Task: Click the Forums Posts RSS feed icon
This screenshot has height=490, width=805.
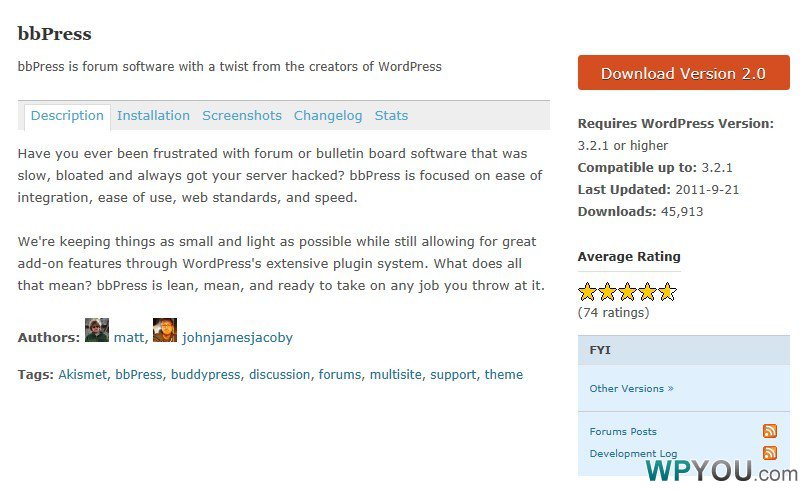Action: [770, 431]
